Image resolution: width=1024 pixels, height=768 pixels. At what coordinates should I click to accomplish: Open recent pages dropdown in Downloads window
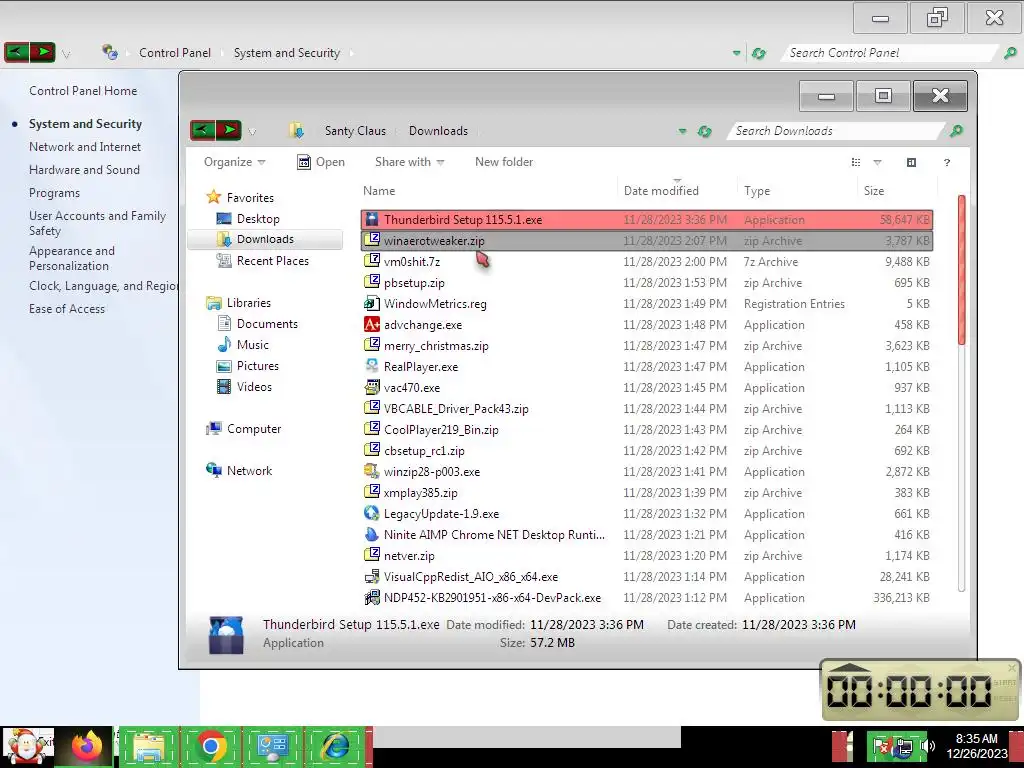[x=252, y=132]
